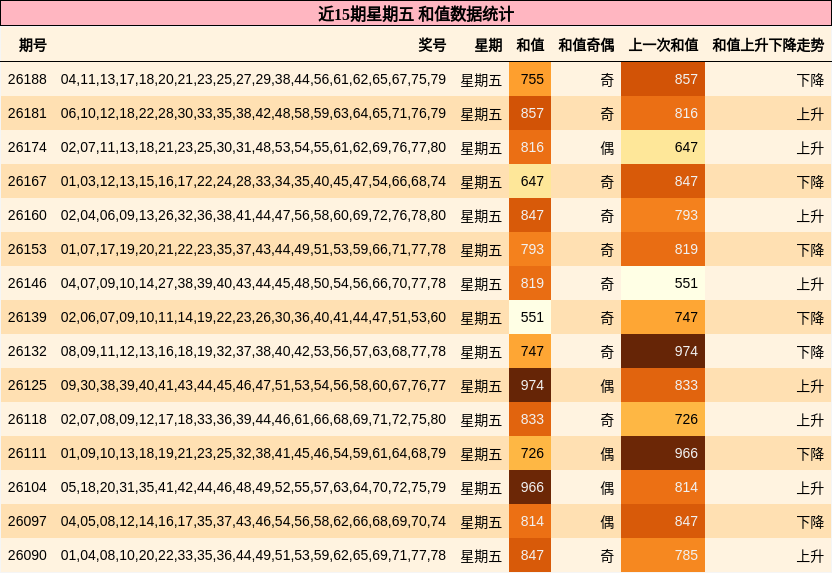Click the numbers list starting 08,09,11,12 in row 26132
This screenshot has height=573, width=832.
[x=253, y=351]
